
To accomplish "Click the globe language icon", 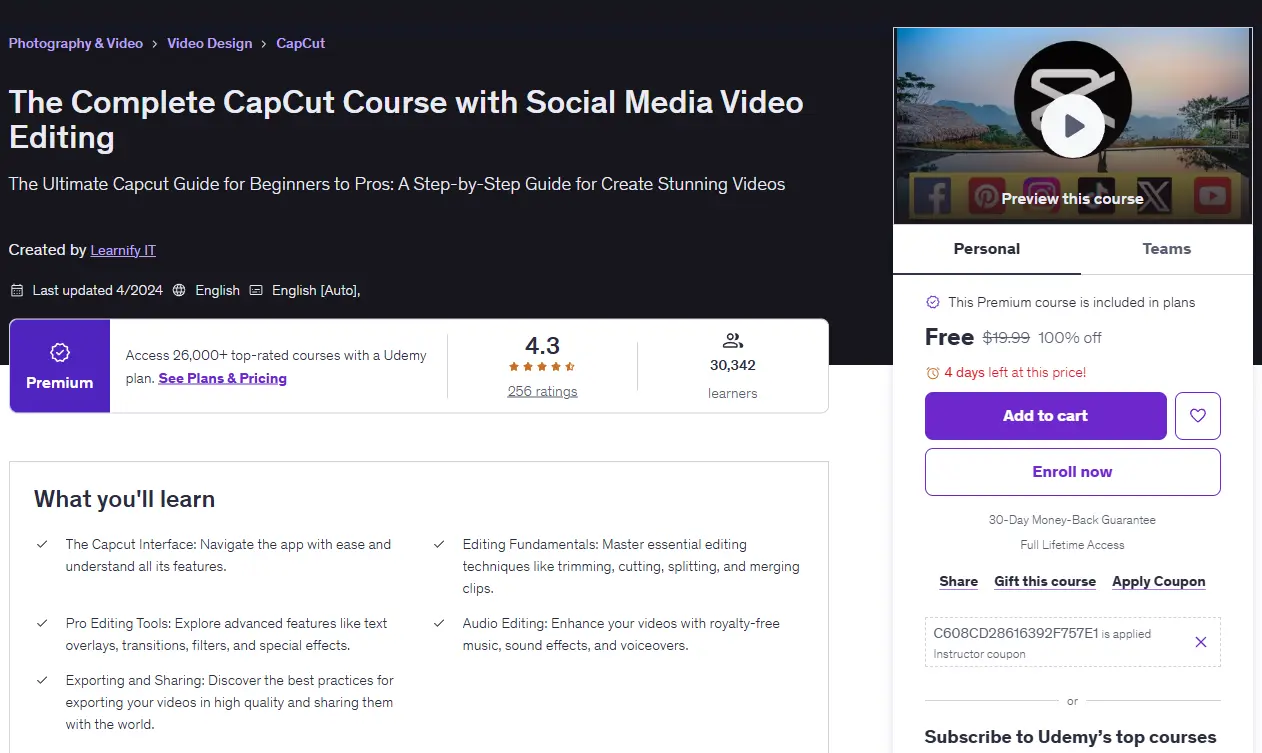I will point(179,290).
